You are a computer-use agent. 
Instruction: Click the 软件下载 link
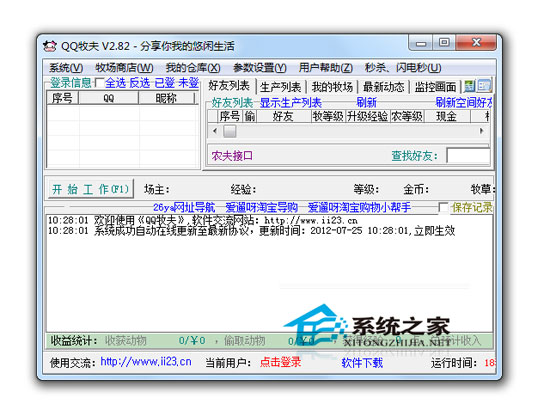coord(362,363)
